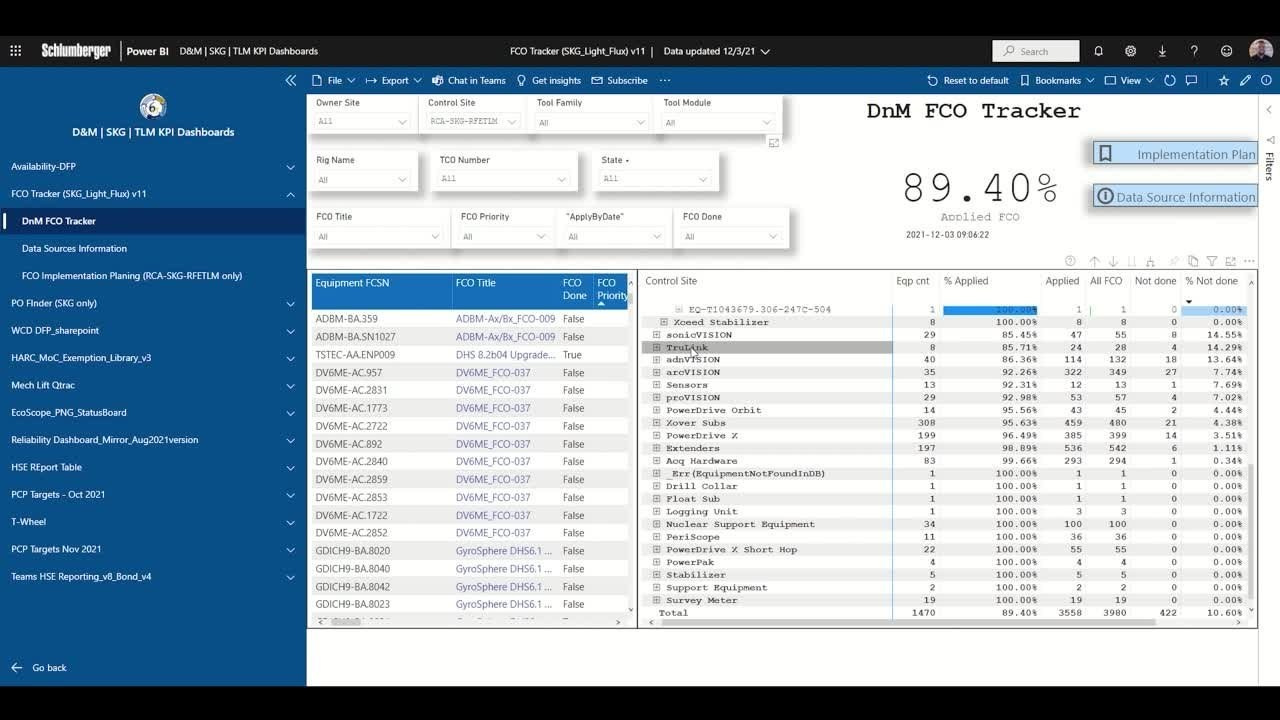Open the app launcher grid icon
This screenshot has width=1280, height=720.
click(x=15, y=51)
